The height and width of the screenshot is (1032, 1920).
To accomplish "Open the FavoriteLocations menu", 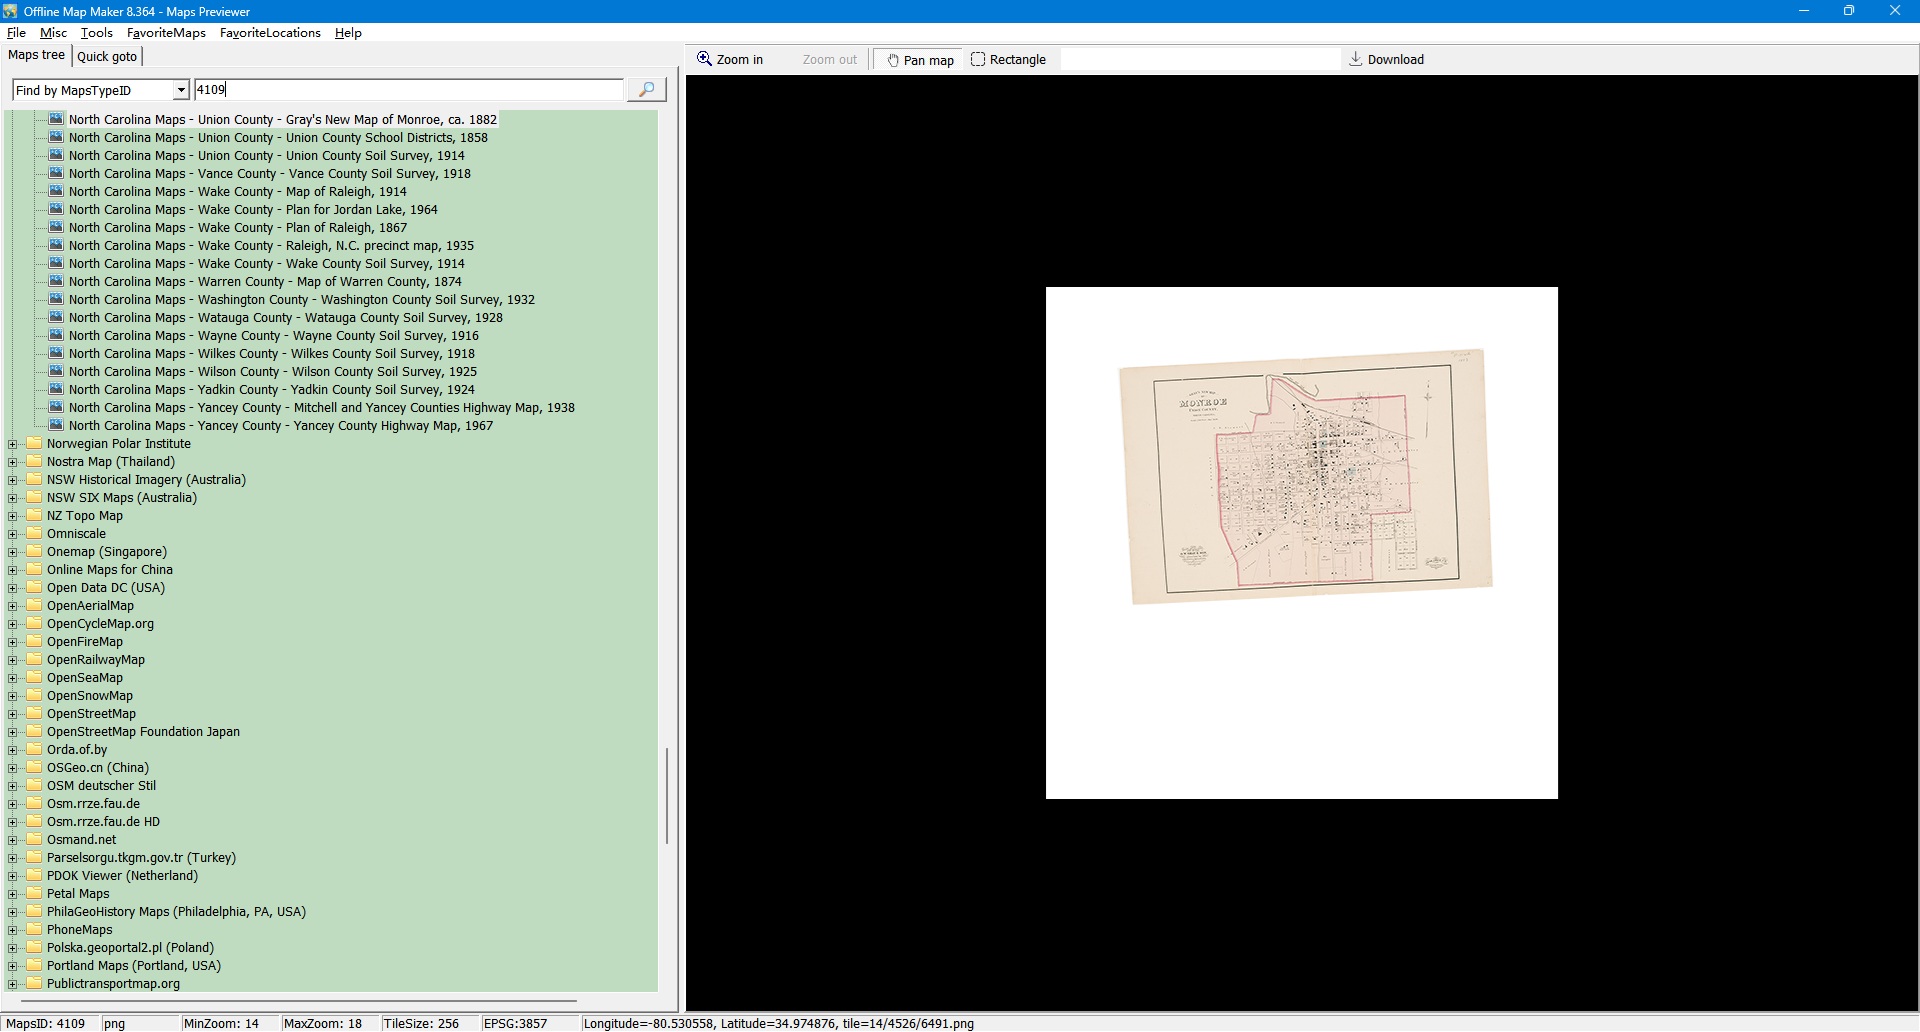I will tap(270, 33).
